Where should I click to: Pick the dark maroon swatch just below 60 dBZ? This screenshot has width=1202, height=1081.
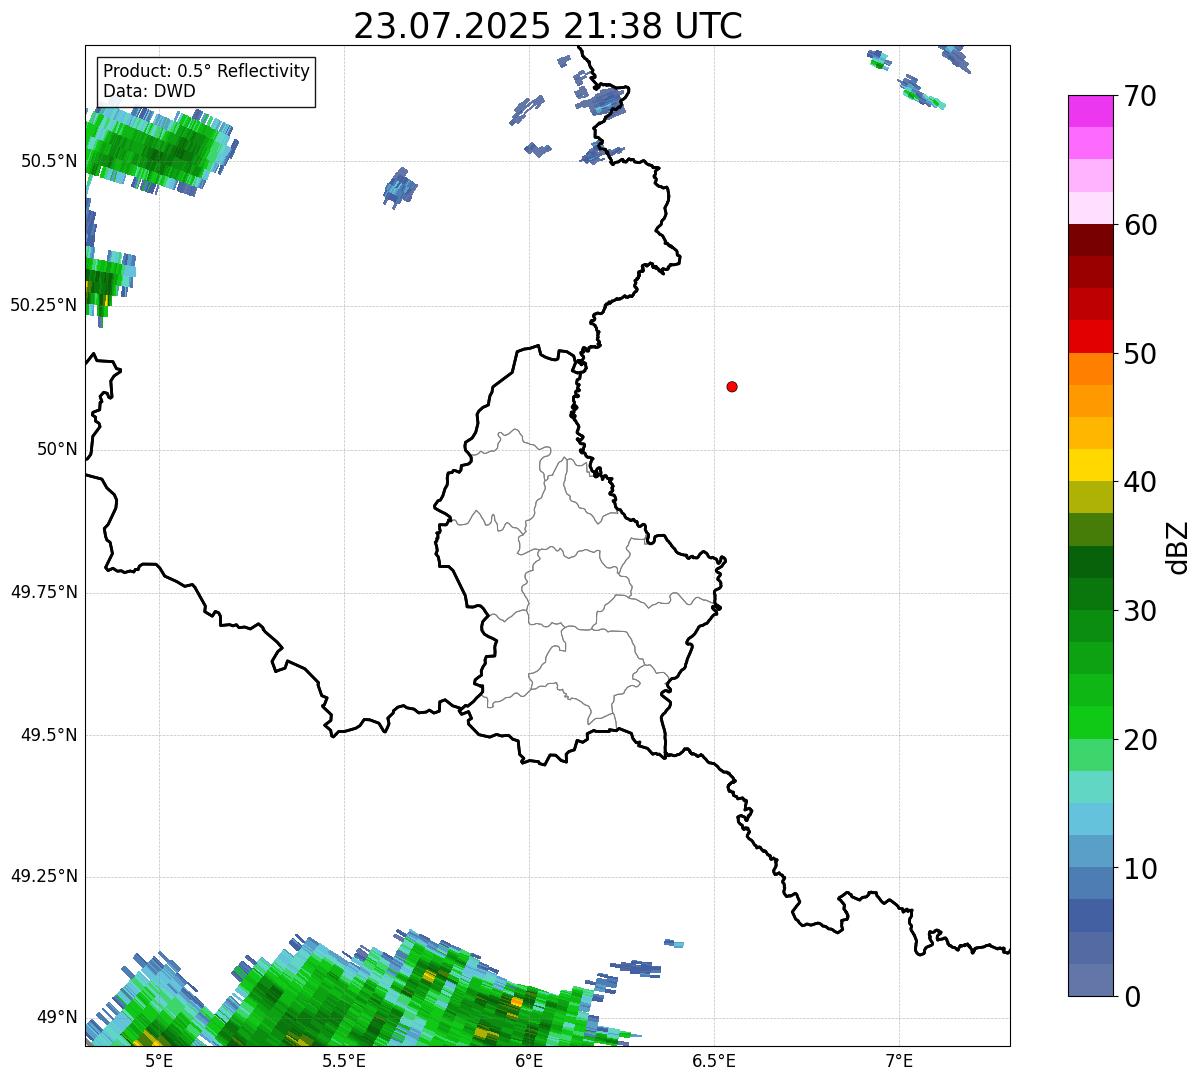(x=1090, y=240)
